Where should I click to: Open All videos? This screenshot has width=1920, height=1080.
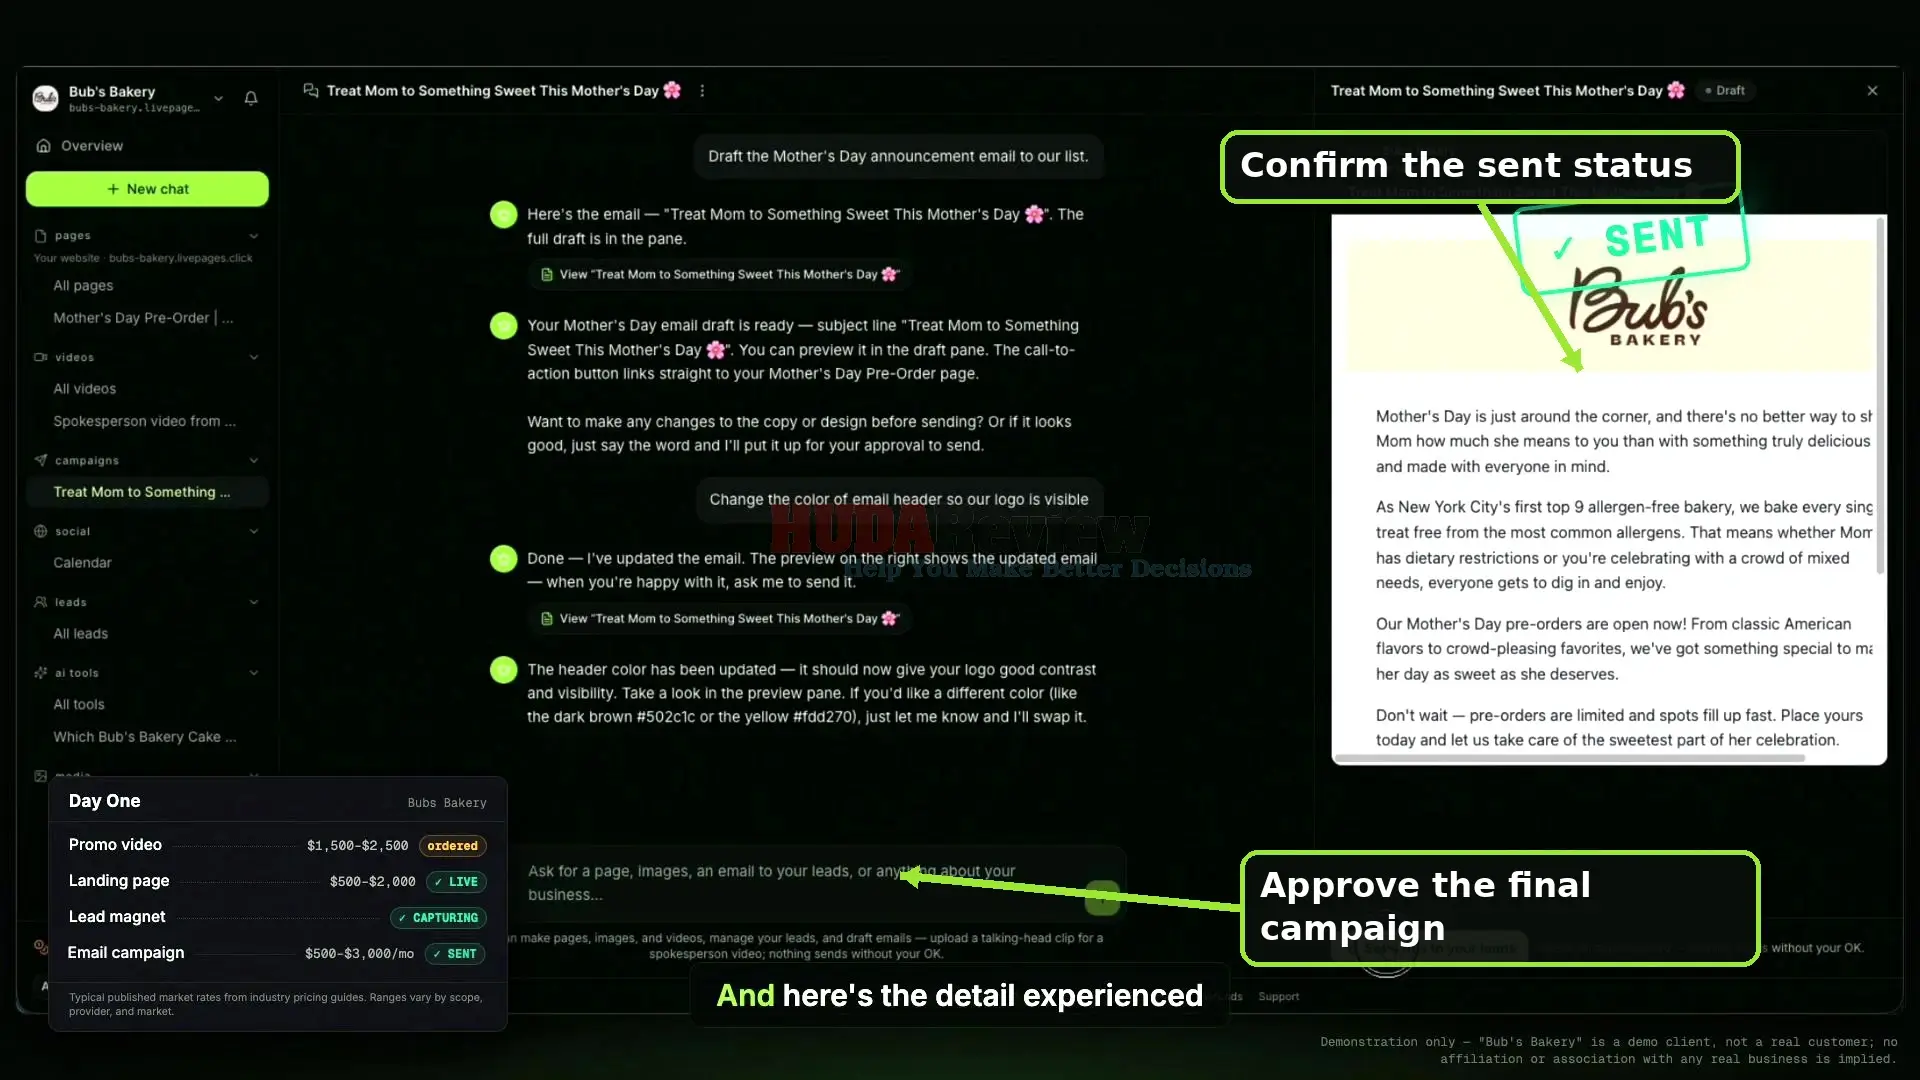tap(85, 389)
